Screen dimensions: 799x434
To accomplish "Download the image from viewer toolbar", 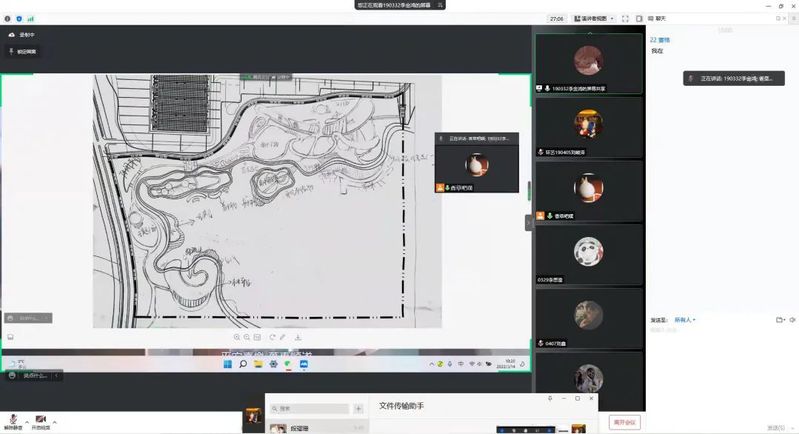I will click(298, 337).
